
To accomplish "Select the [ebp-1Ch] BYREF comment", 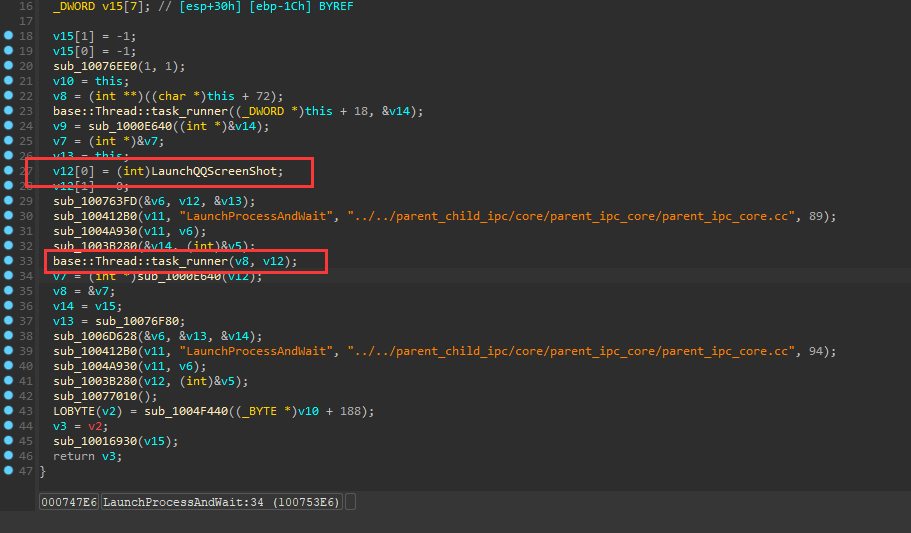I will [301, 6].
